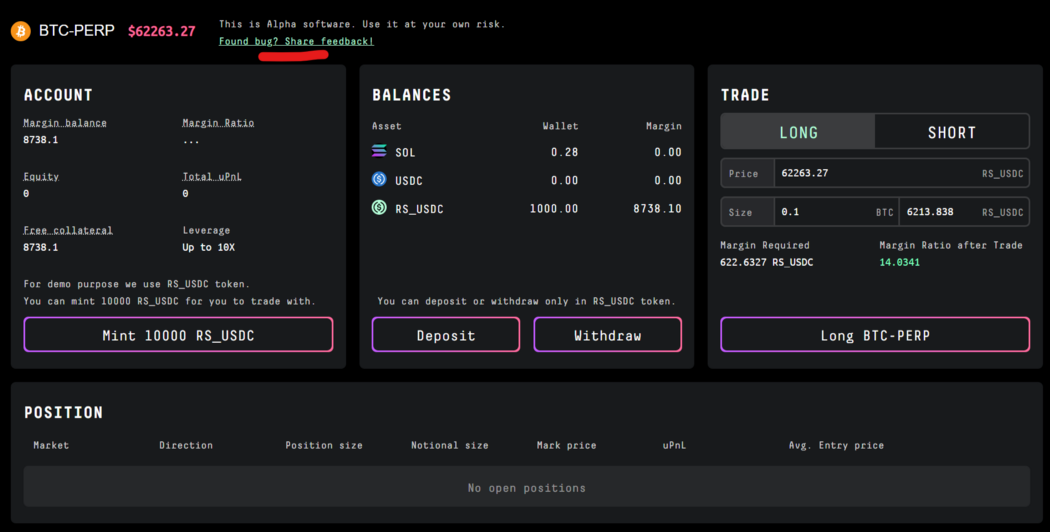The width and height of the screenshot is (1050, 532).
Task: Click the SOL wallet balance 0.28
Action: pyautogui.click(x=565, y=152)
